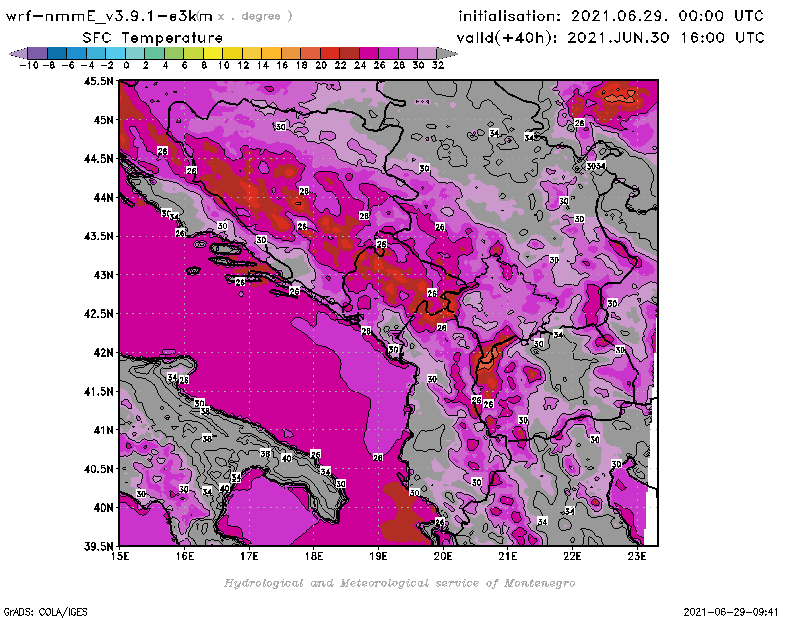The image size is (800, 618).
Task: Click the '18' legend value label
Action: point(302,65)
